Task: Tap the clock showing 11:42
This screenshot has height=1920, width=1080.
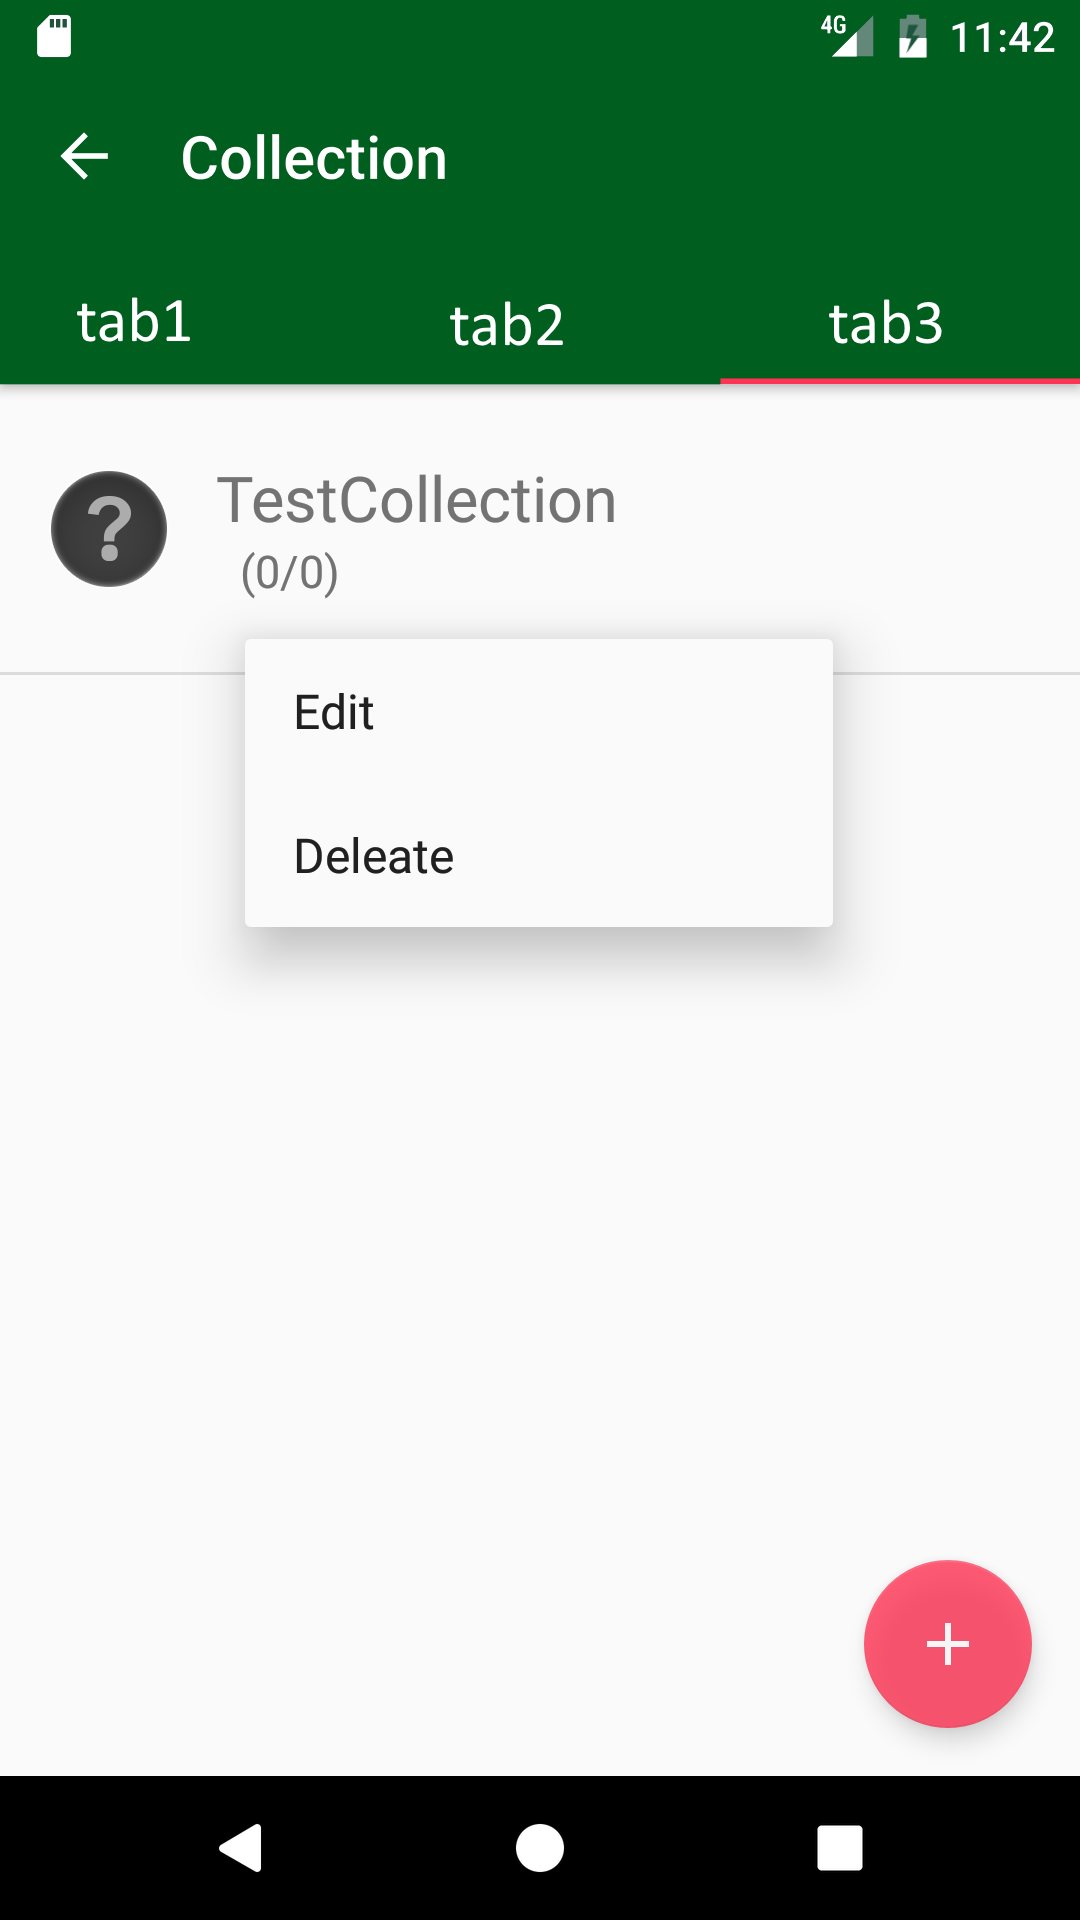Action: point(1005,37)
